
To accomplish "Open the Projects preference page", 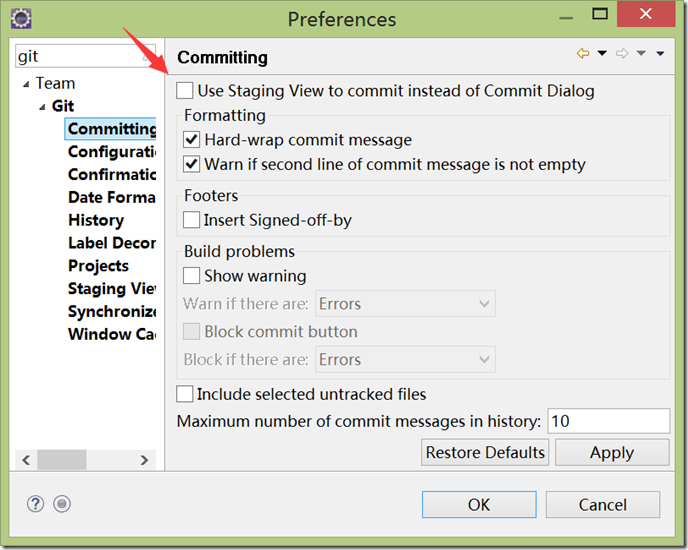I will 98,266.
